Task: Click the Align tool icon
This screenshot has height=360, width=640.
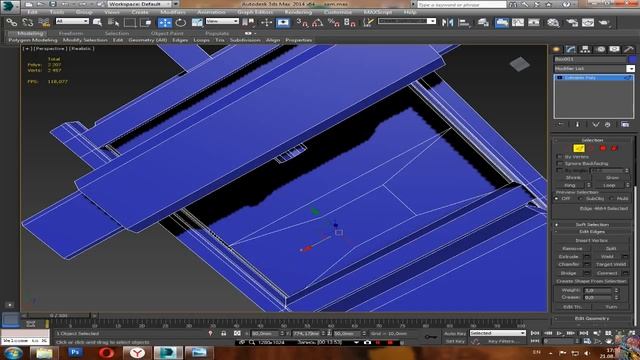Action: point(464,22)
